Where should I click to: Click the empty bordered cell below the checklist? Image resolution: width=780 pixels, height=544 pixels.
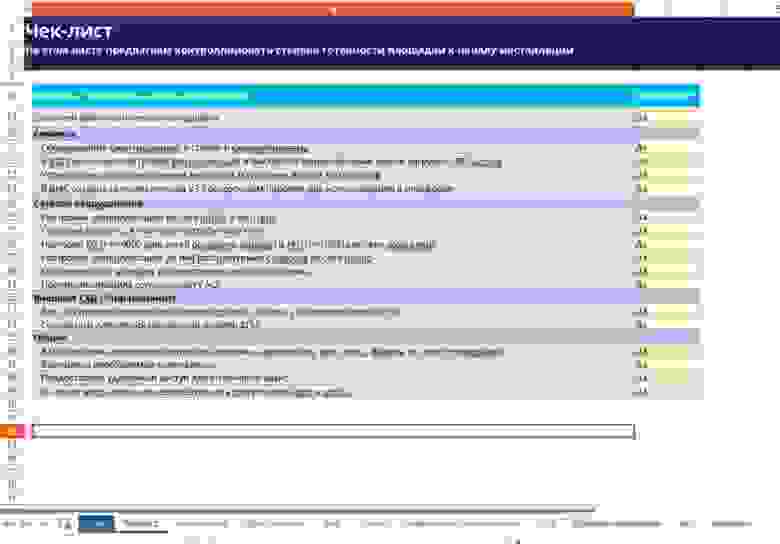(x=333, y=431)
